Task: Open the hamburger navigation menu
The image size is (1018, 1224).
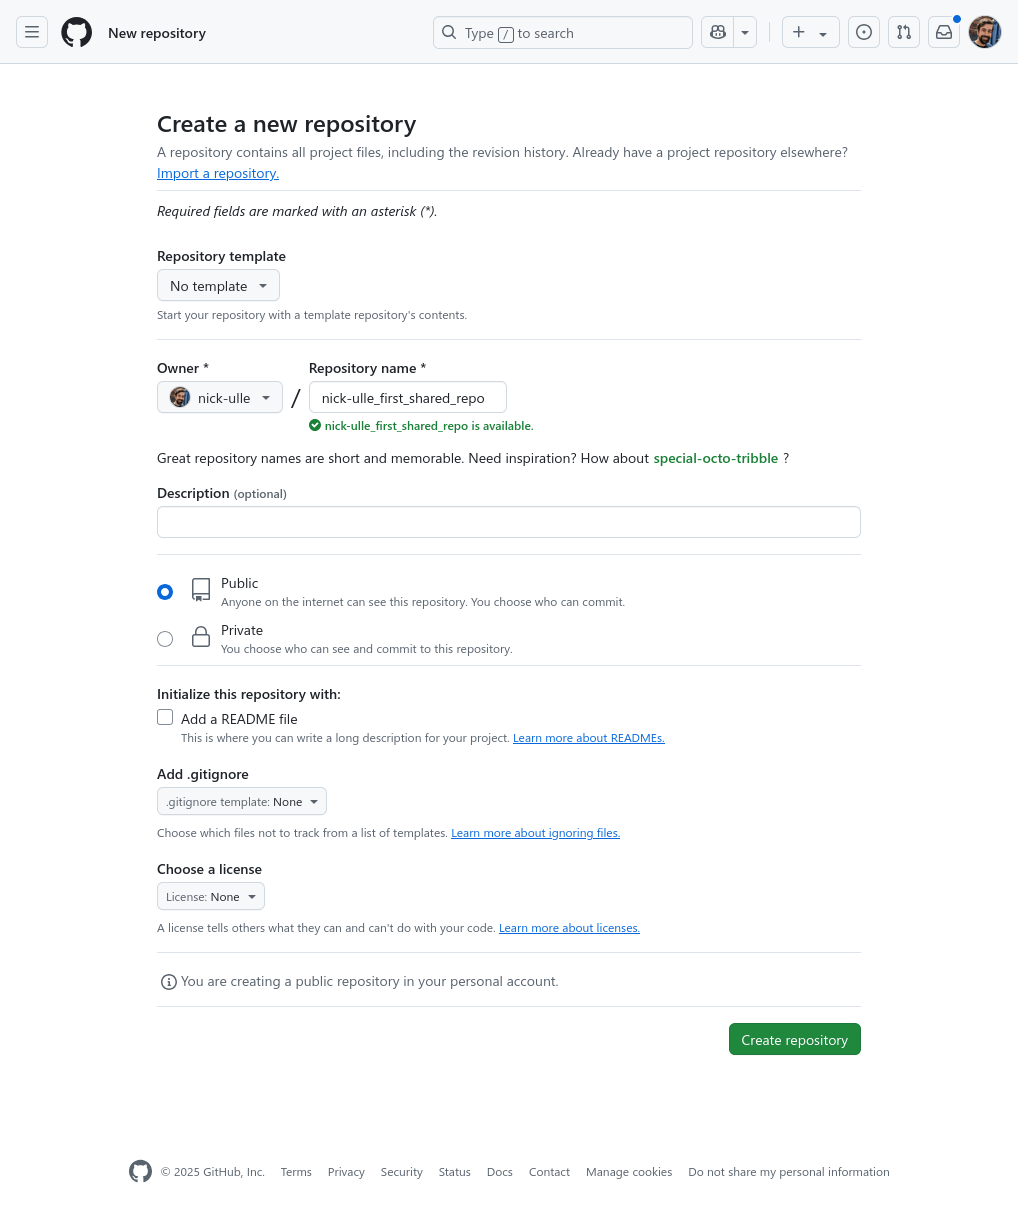Action: click(32, 33)
